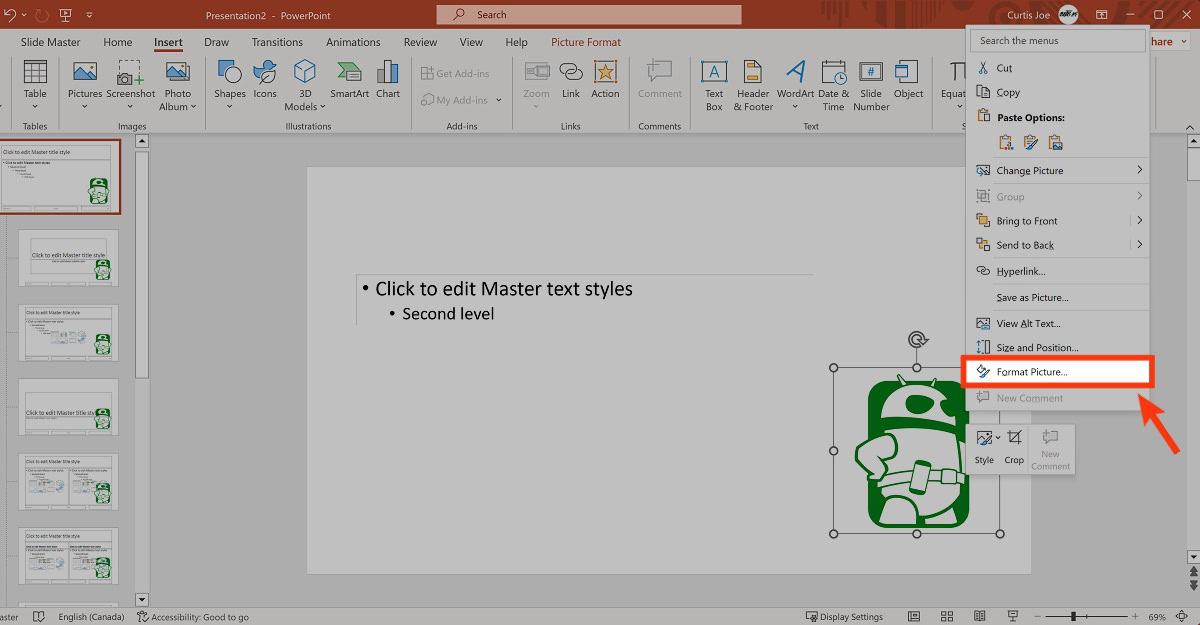The width and height of the screenshot is (1200, 625).
Task: Click the rotate handle above the picture
Action: [x=917, y=340]
